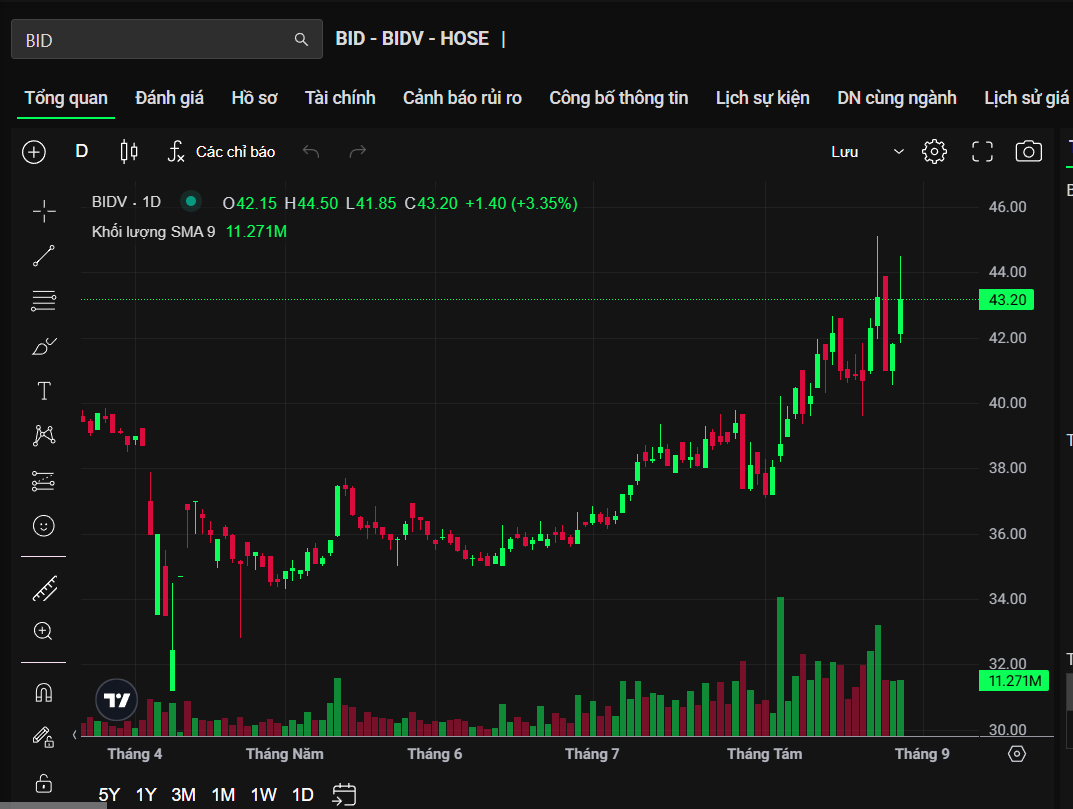
Task: Set chart range to 1W
Action: pyautogui.click(x=263, y=795)
